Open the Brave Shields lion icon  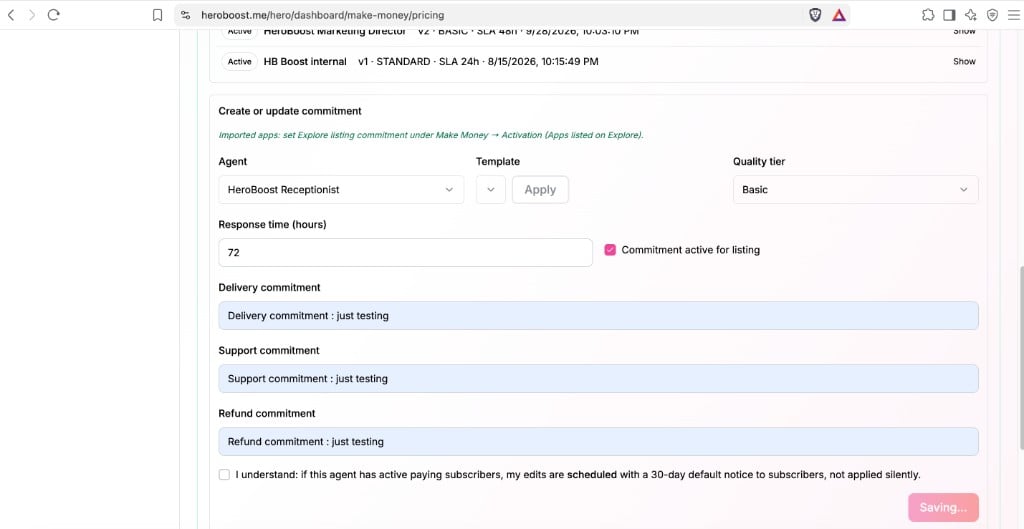[815, 15]
